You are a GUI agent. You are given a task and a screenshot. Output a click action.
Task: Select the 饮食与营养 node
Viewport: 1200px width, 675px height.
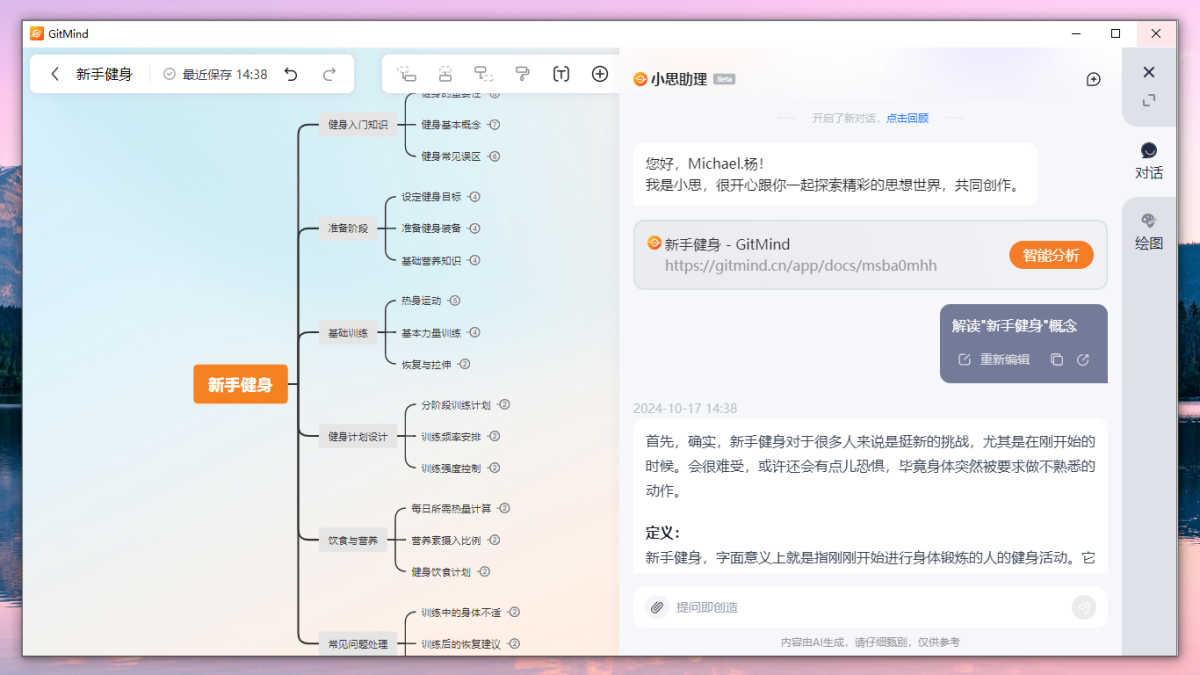coord(353,540)
